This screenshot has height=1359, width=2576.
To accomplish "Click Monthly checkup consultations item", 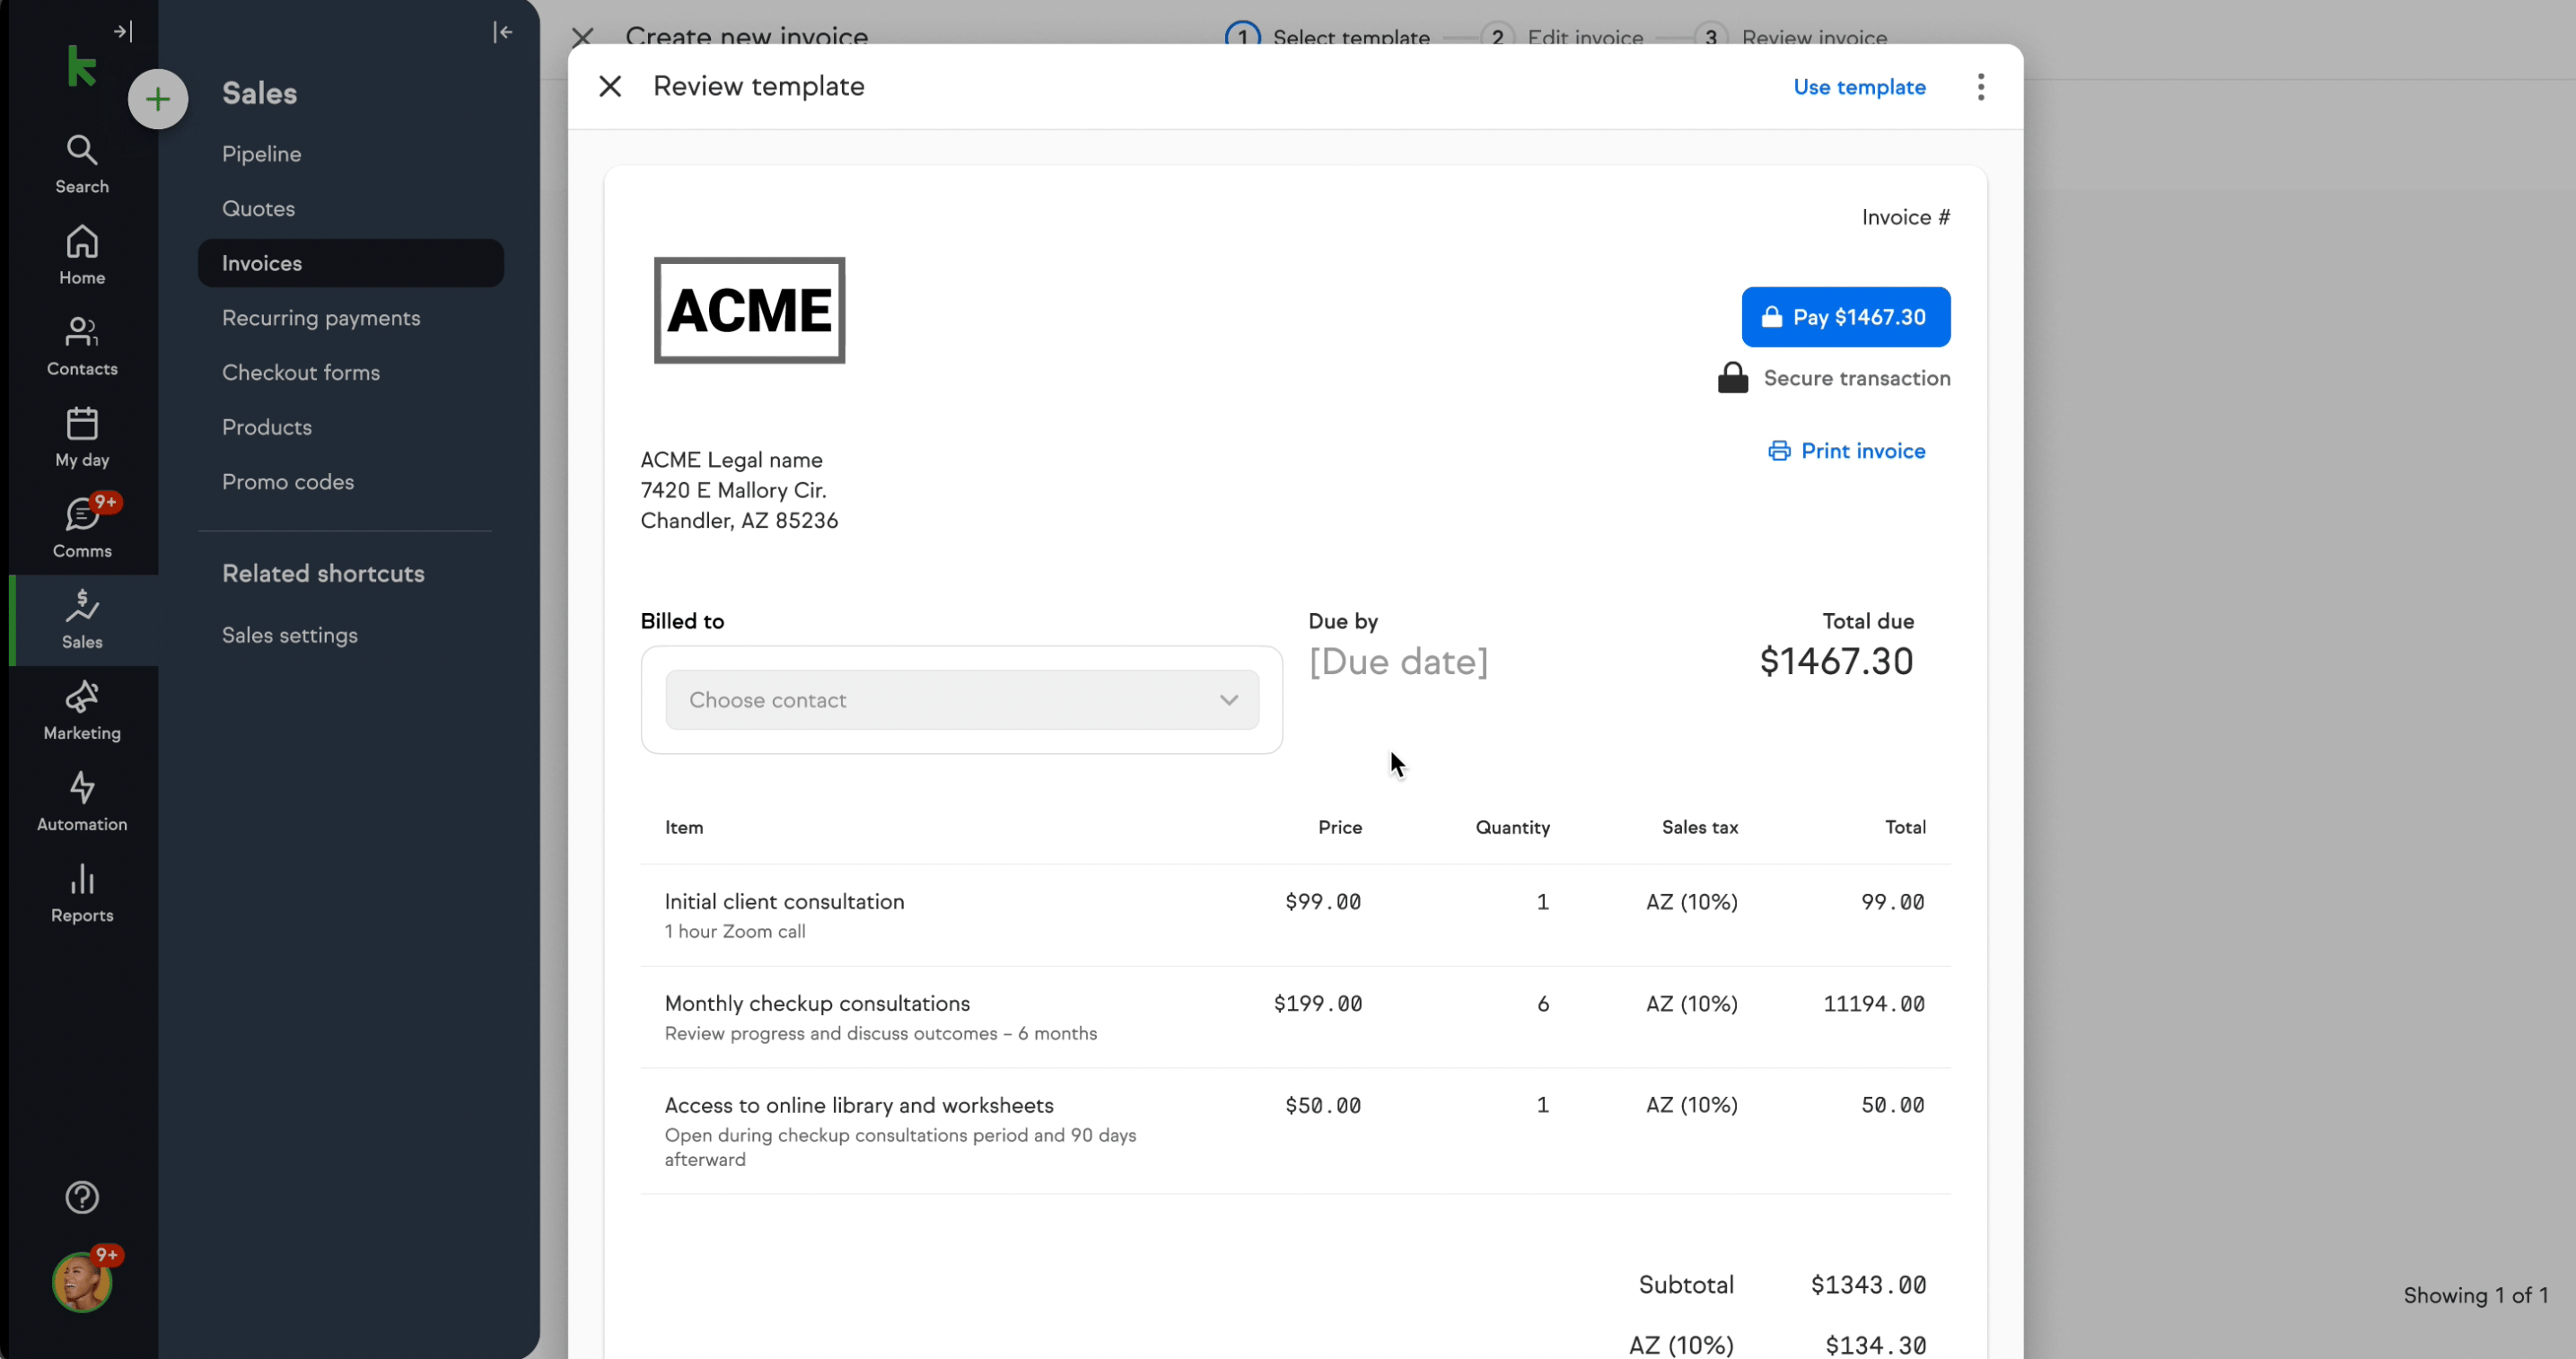I will [817, 1004].
